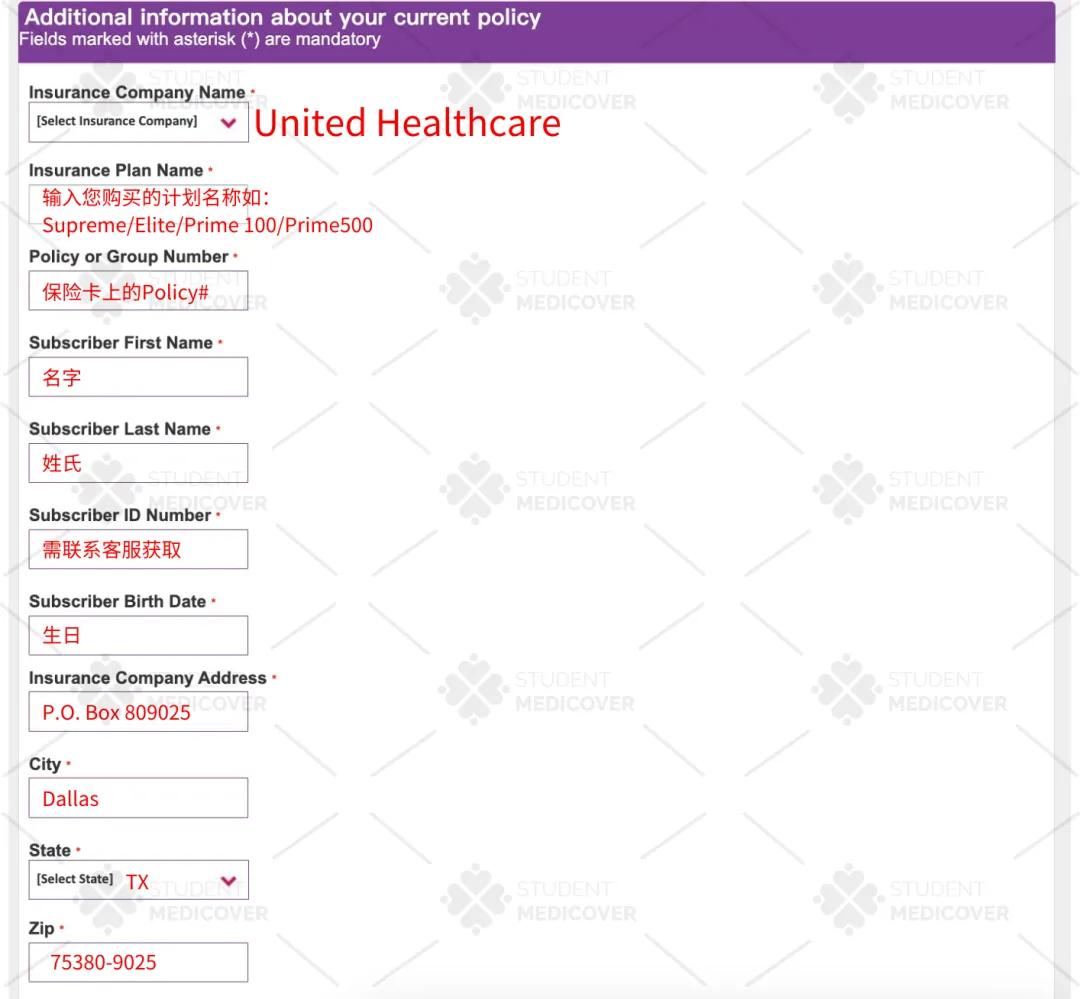The height and width of the screenshot is (999, 1080).
Task: Focus the Subscriber First Name field
Action: tap(138, 377)
